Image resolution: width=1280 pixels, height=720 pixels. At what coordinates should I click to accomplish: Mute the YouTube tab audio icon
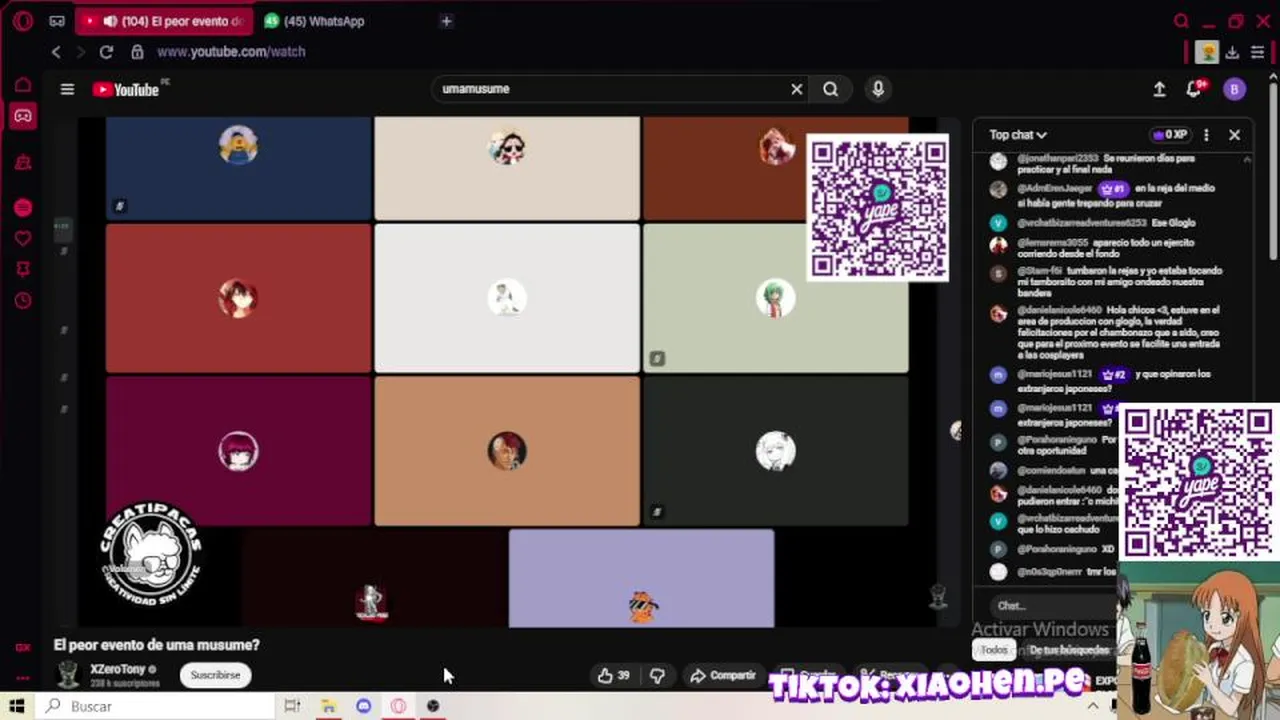(110, 21)
